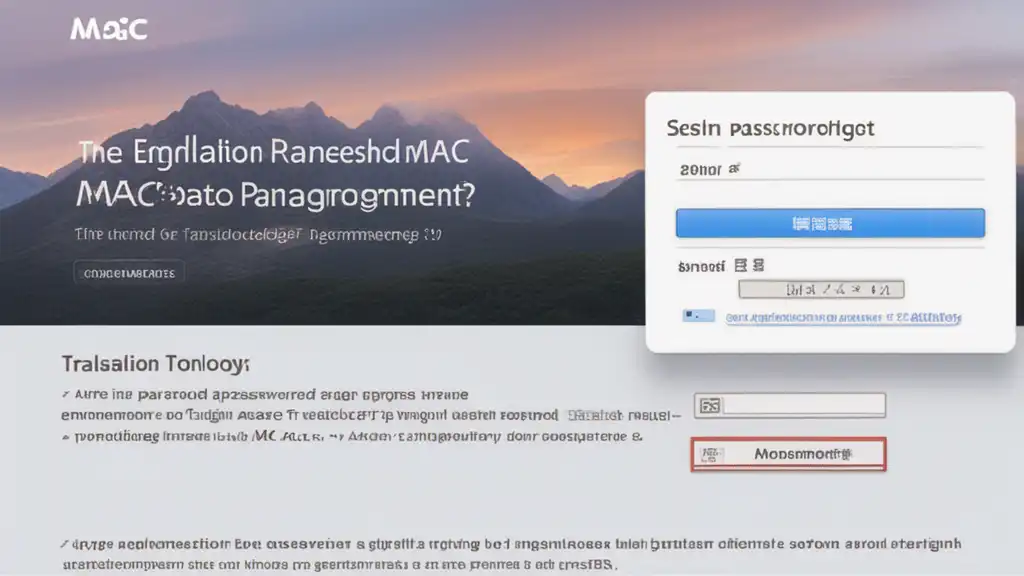The width and height of the screenshot is (1024, 576).
Task: Click the icon inside the lower input field
Action: coord(710,406)
